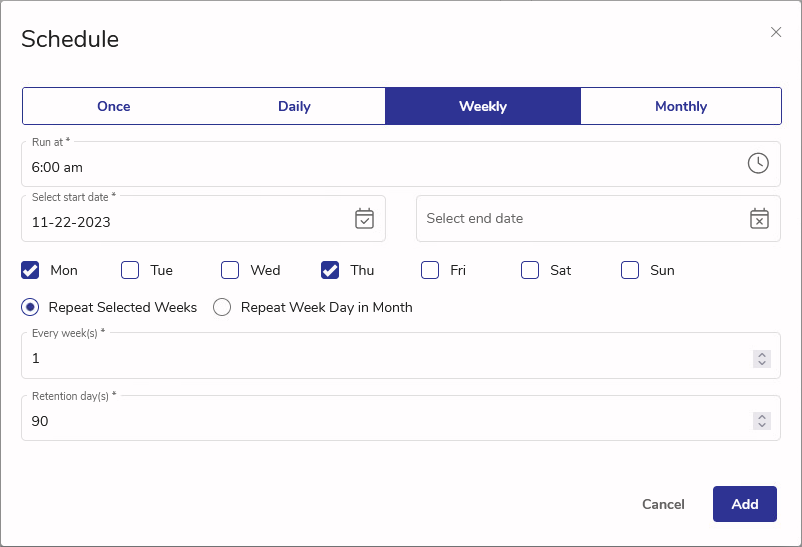This screenshot has height=547, width=802.
Task: Click the end date calendar clear icon
Action: coord(759,218)
